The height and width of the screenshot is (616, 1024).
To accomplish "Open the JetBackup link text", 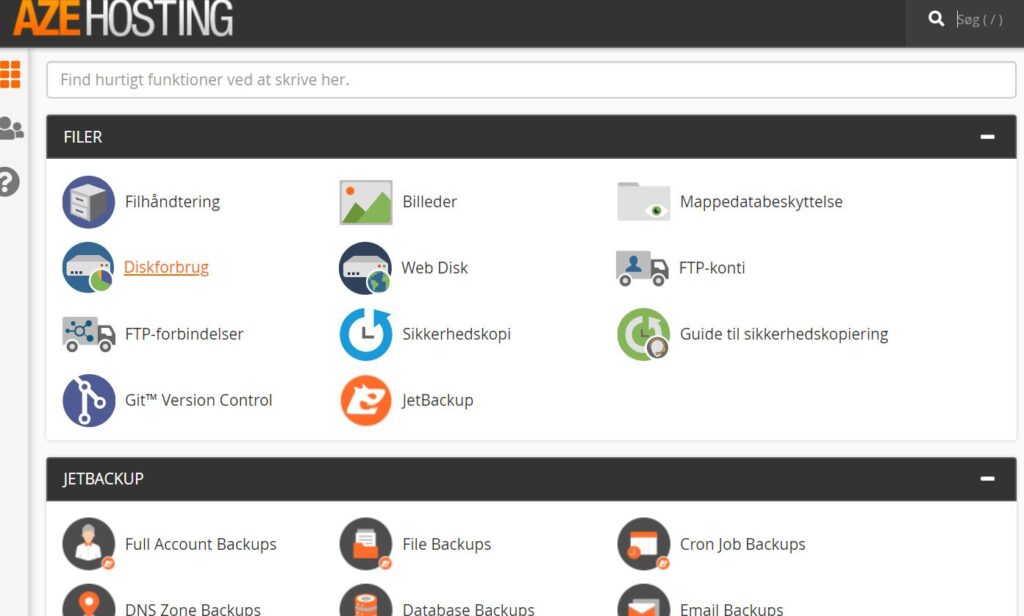I will (x=438, y=400).
